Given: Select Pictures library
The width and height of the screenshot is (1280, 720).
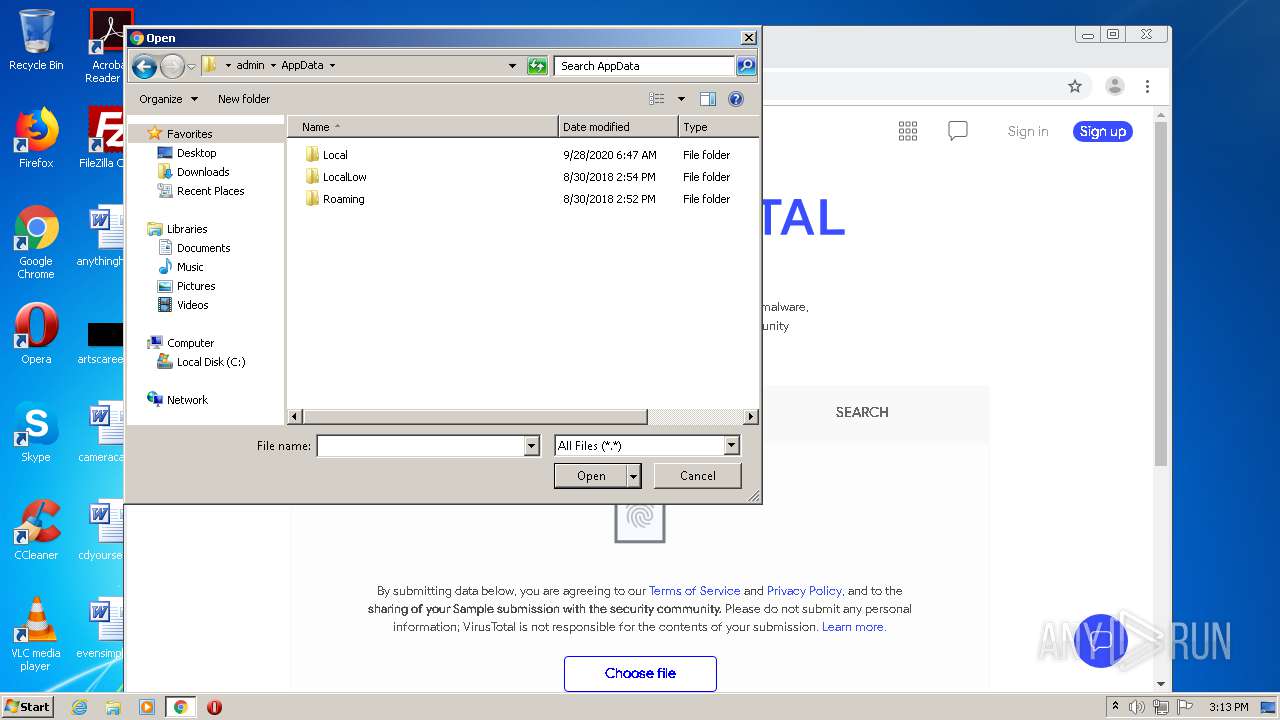Looking at the screenshot, I should coord(196,286).
